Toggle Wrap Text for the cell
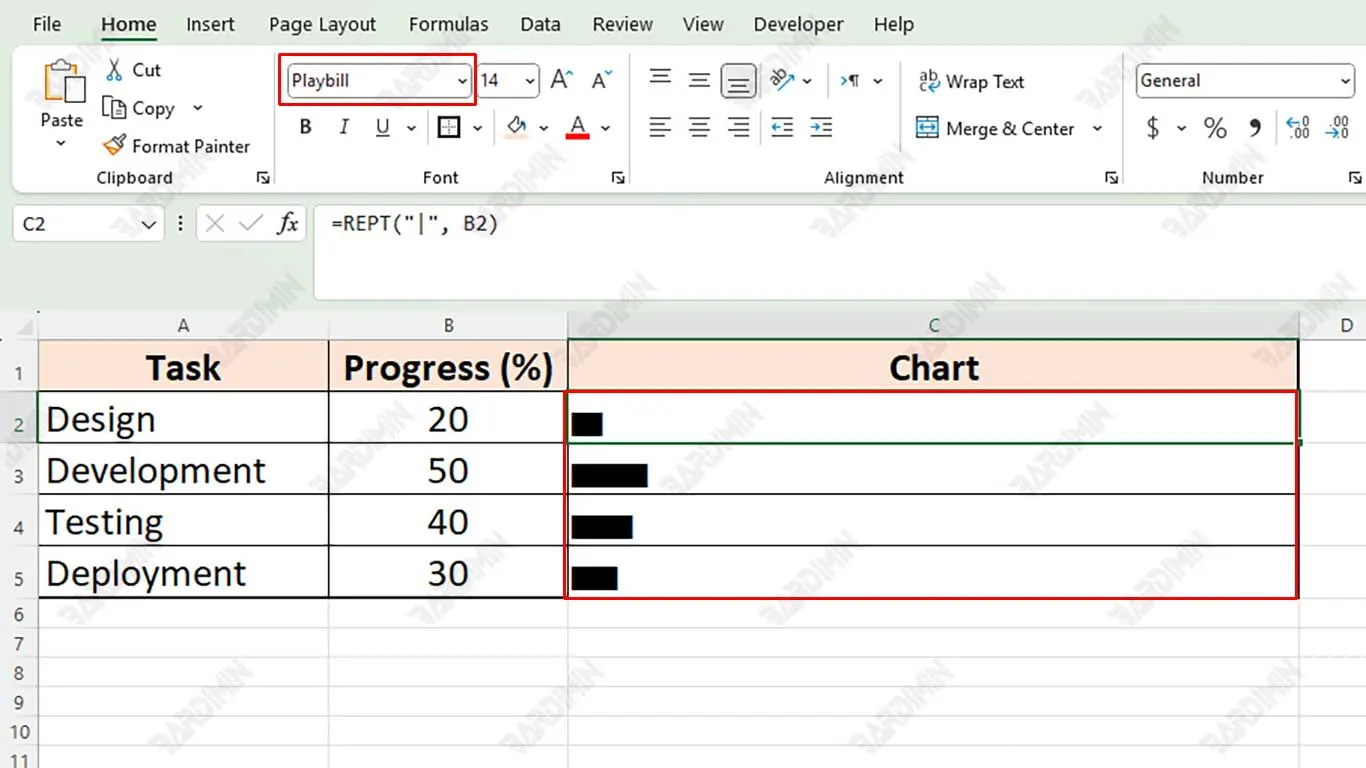The height and width of the screenshot is (768, 1366). tap(971, 82)
